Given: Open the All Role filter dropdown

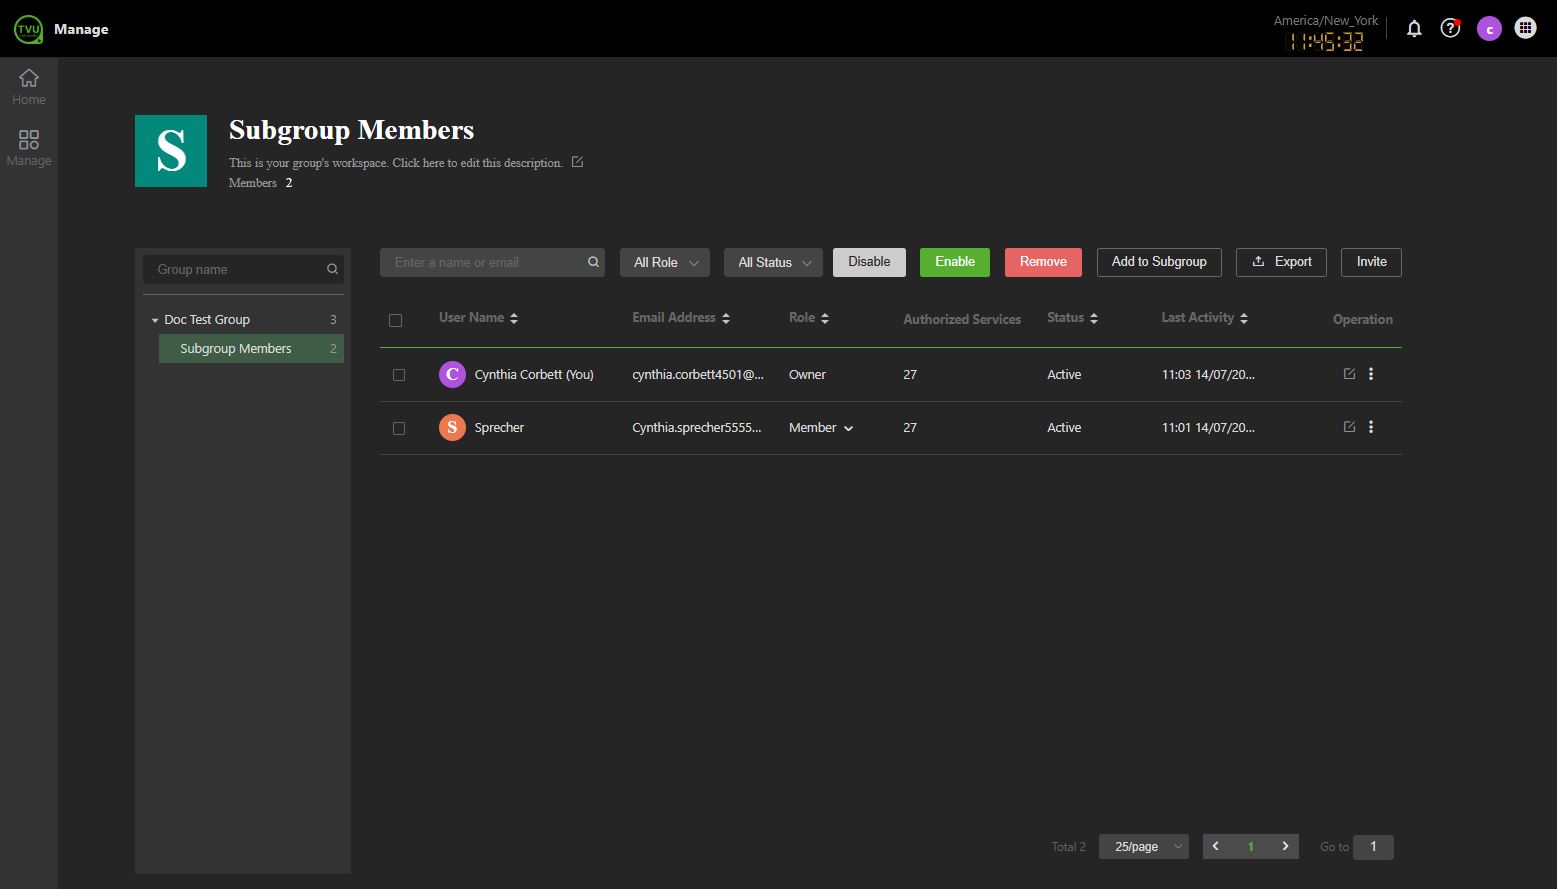Looking at the screenshot, I should click(x=665, y=262).
